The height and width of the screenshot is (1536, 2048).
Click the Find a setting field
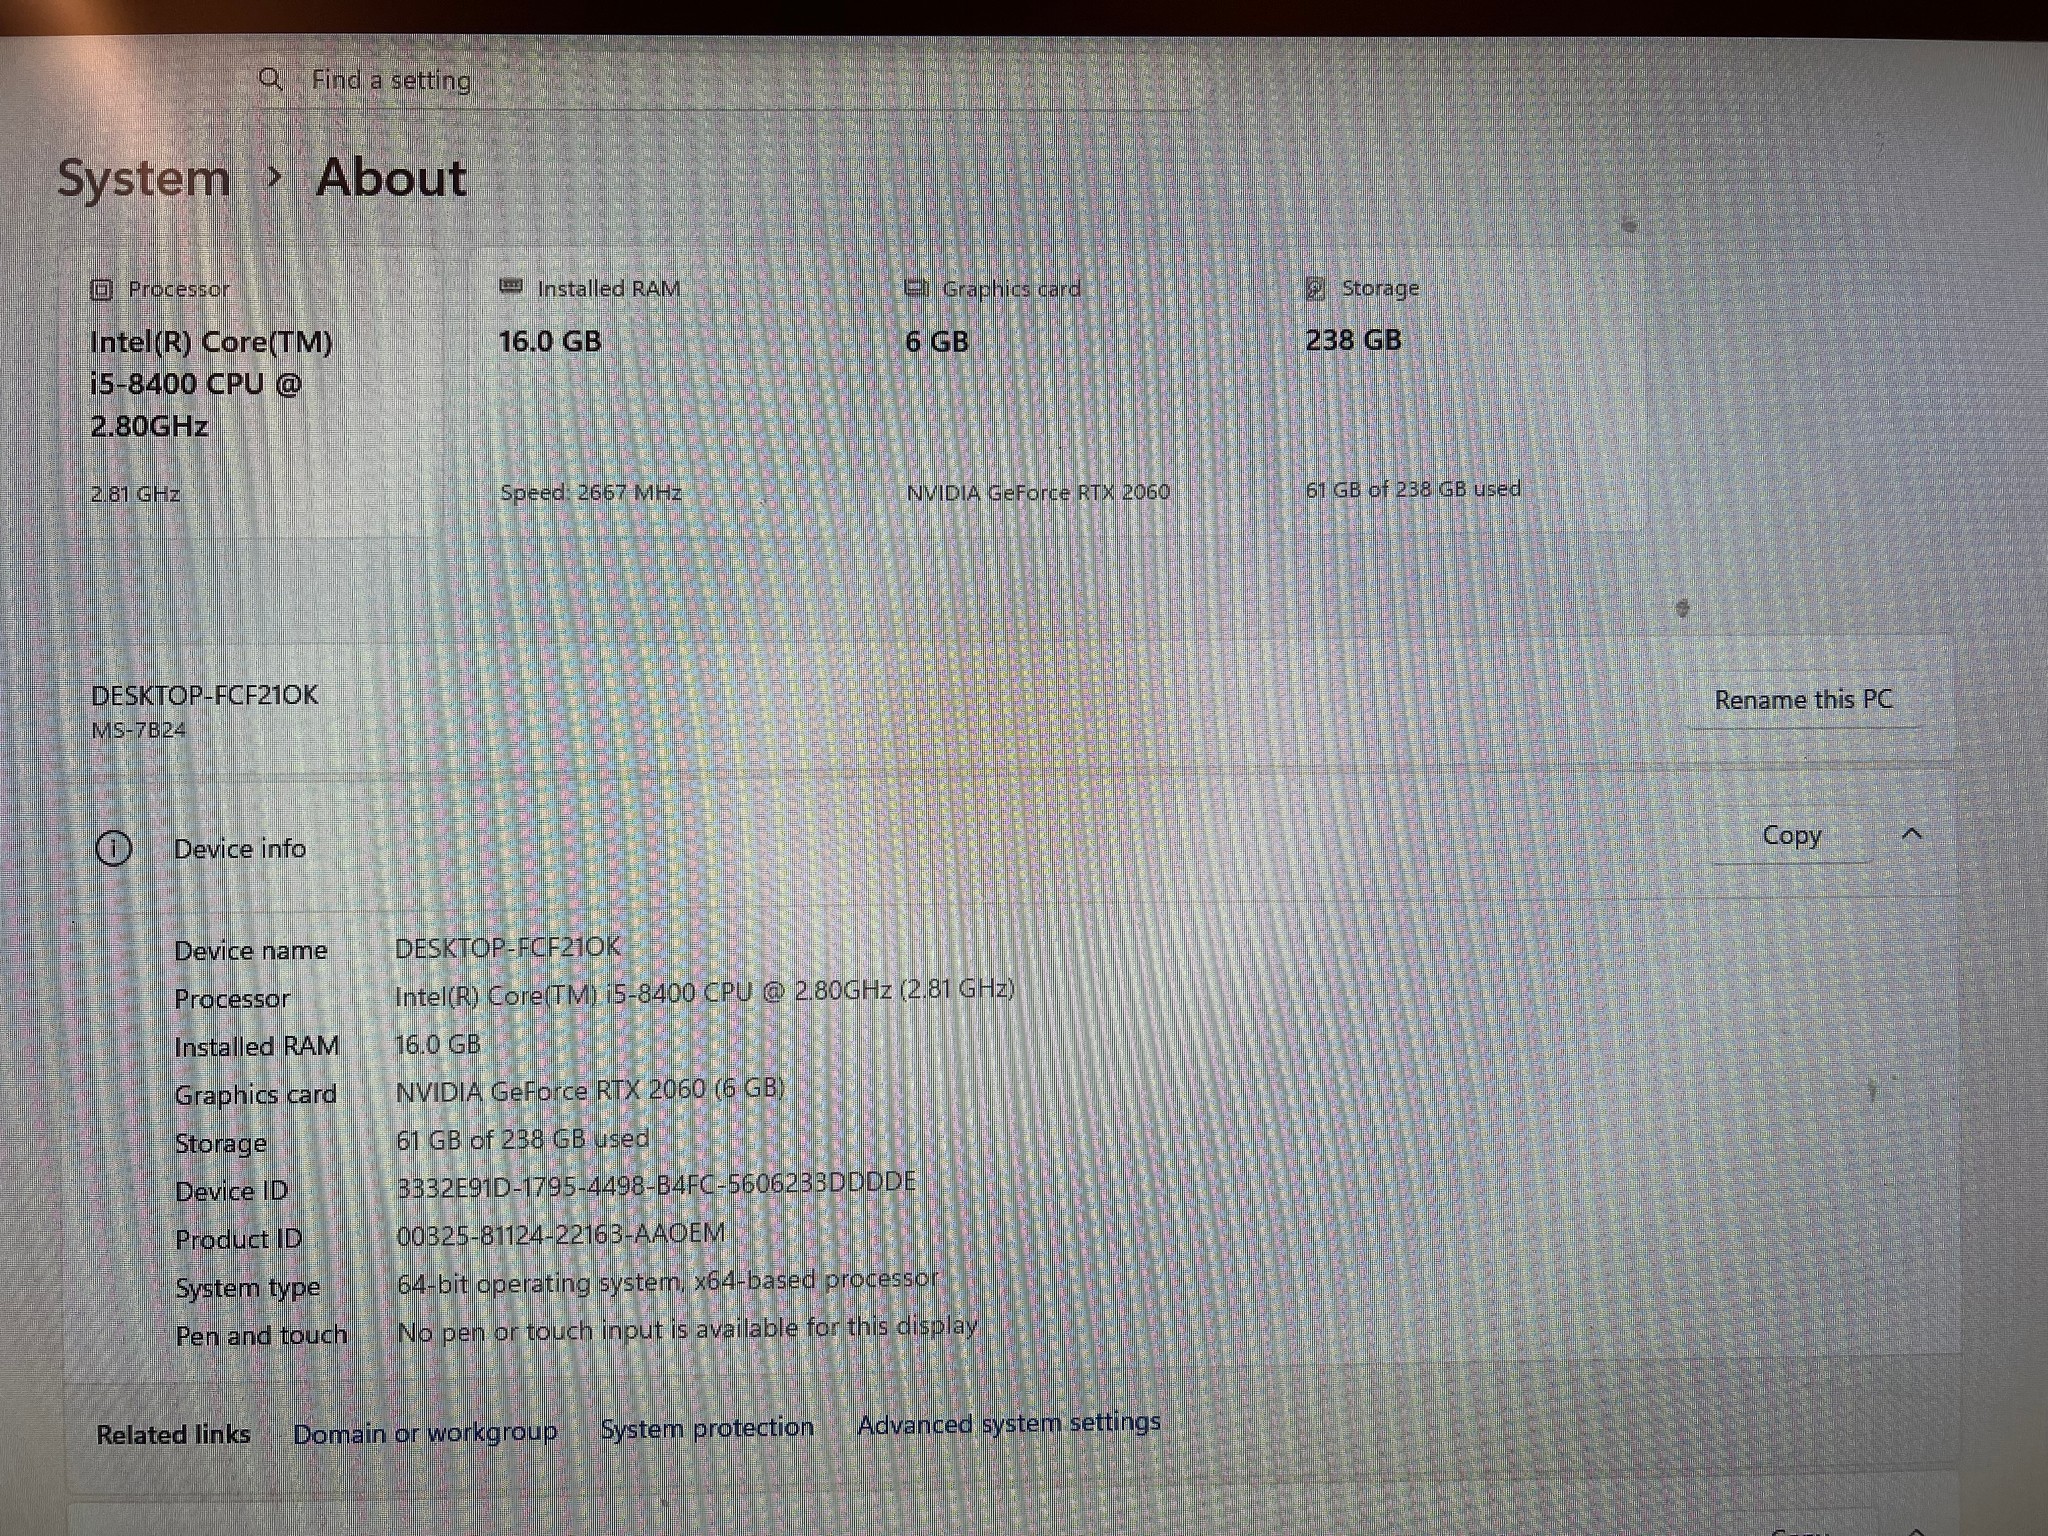(x=730, y=80)
